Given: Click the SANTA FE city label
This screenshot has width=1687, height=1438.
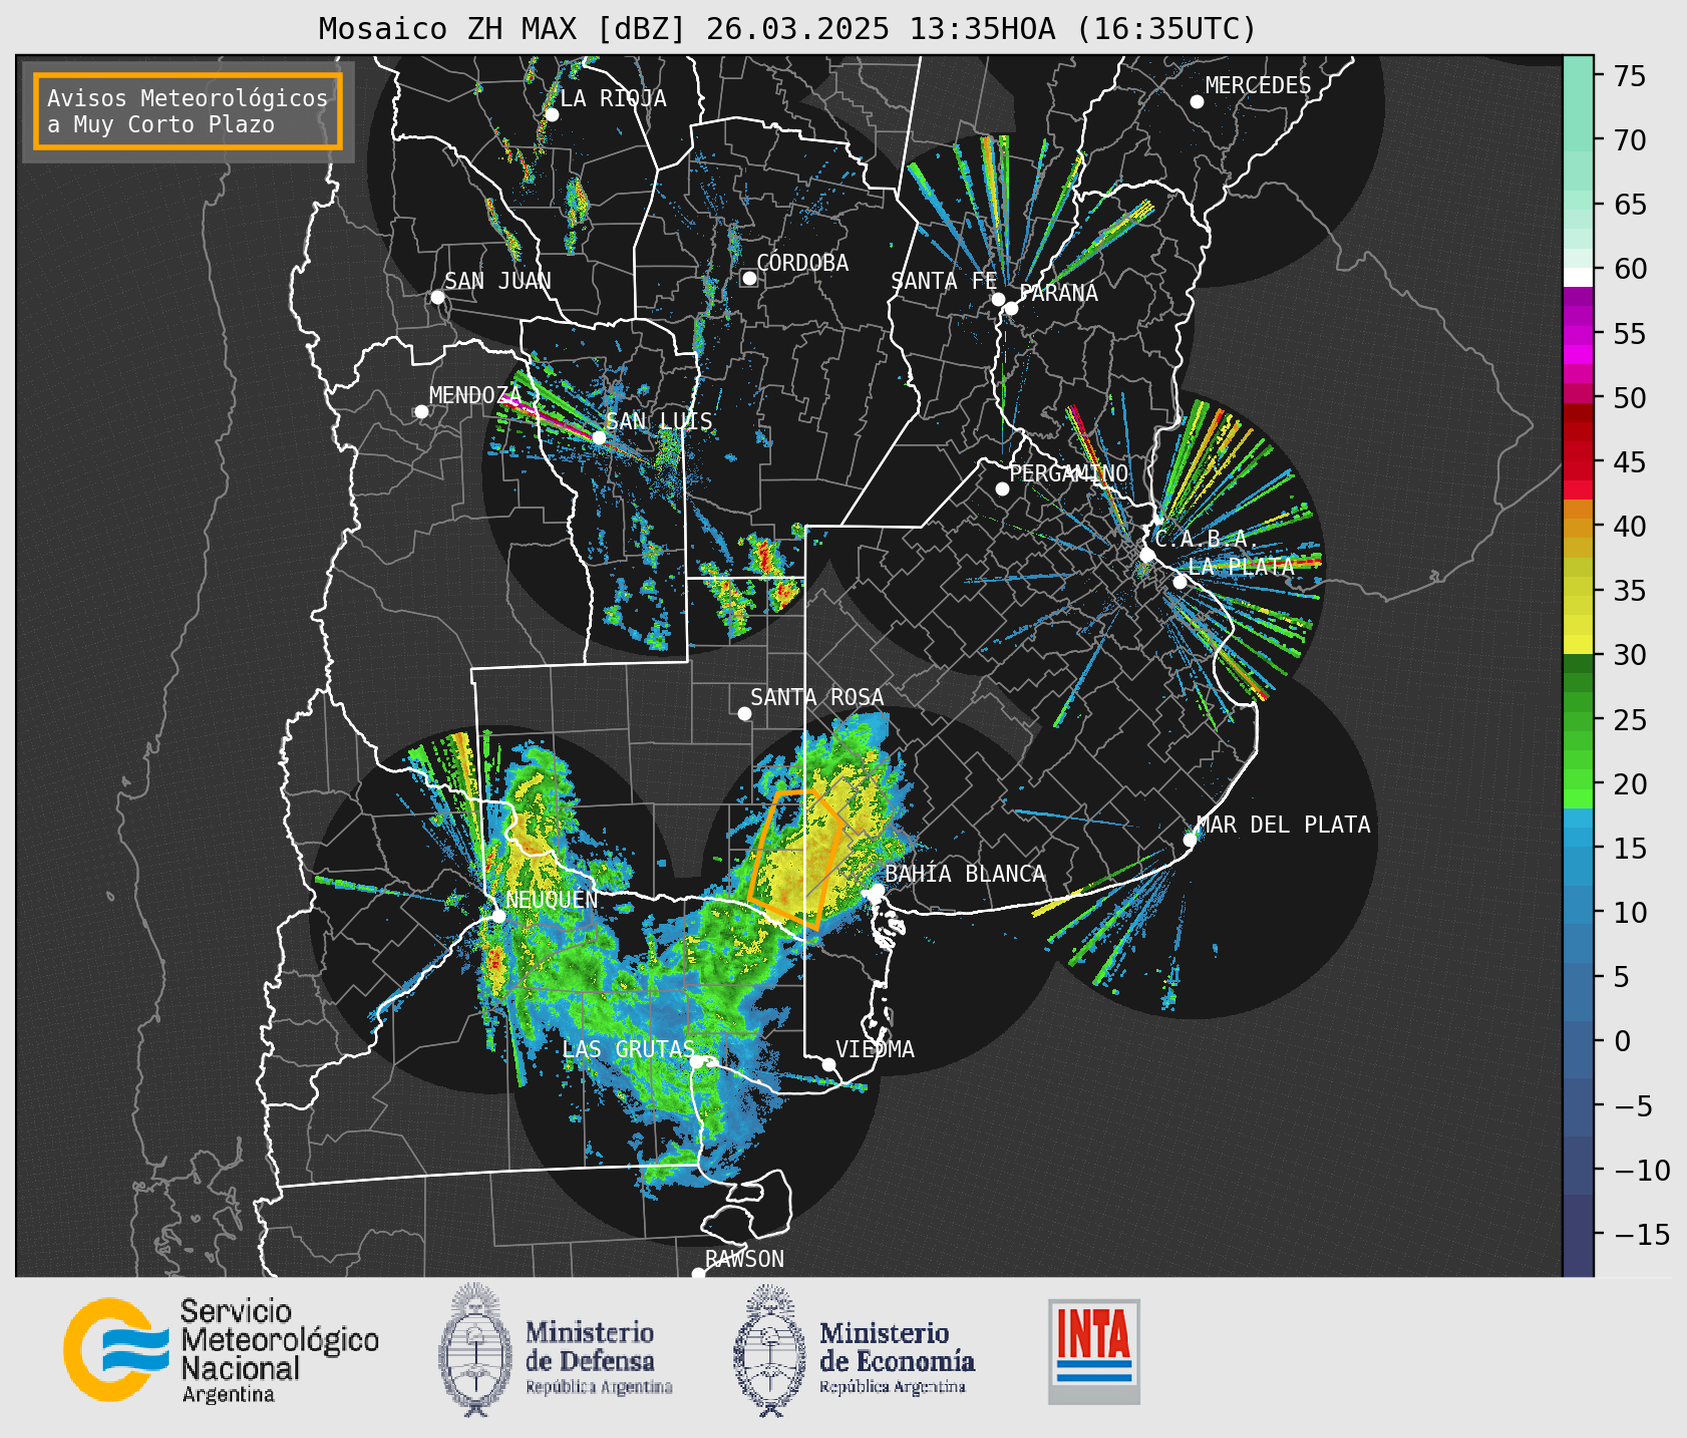Looking at the screenshot, I should click(944, 281).
